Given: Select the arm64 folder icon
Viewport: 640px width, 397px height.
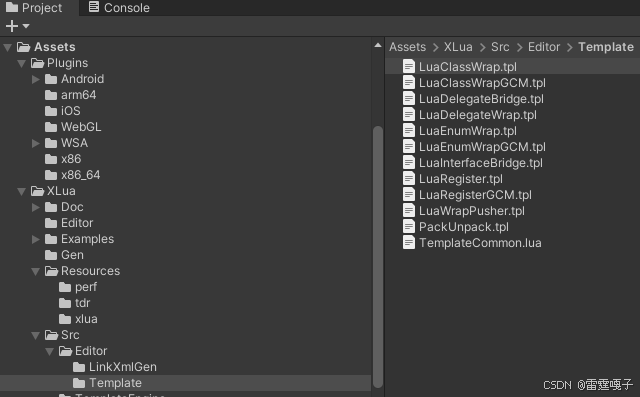Looking at the screenshot, I should coord(51,95).
